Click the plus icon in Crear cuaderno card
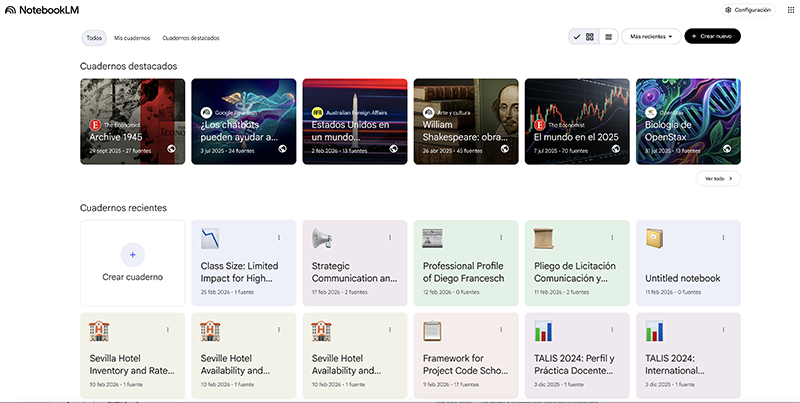 (x=132, y=253)
